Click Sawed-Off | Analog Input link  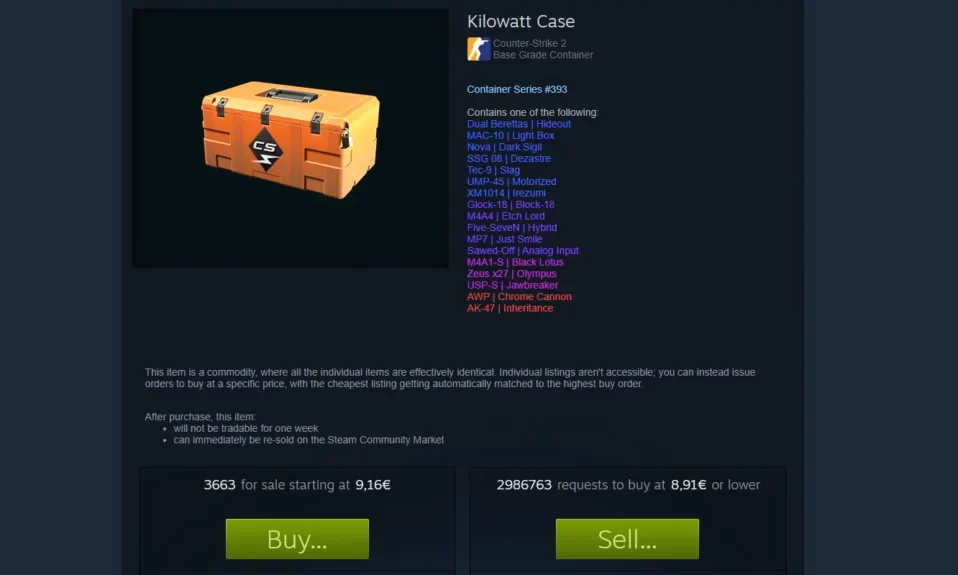coord(522,251)
